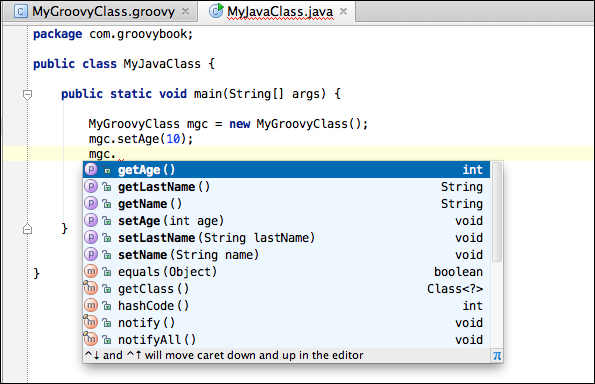Click public-access lock icon beside equals(Object)
Viewport: 595px width, 384px height.
point(107,272)
